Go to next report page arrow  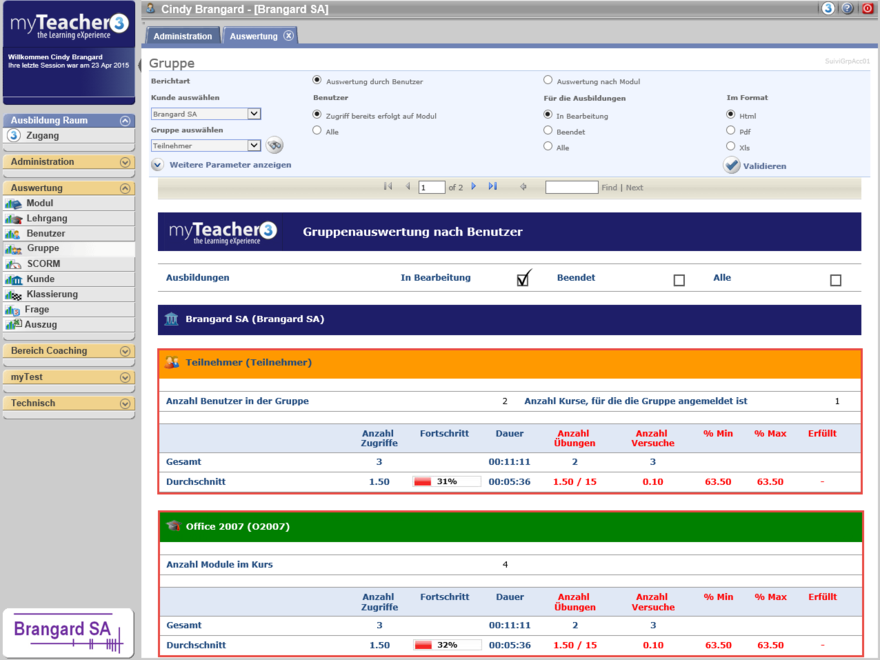coord(474,187)
